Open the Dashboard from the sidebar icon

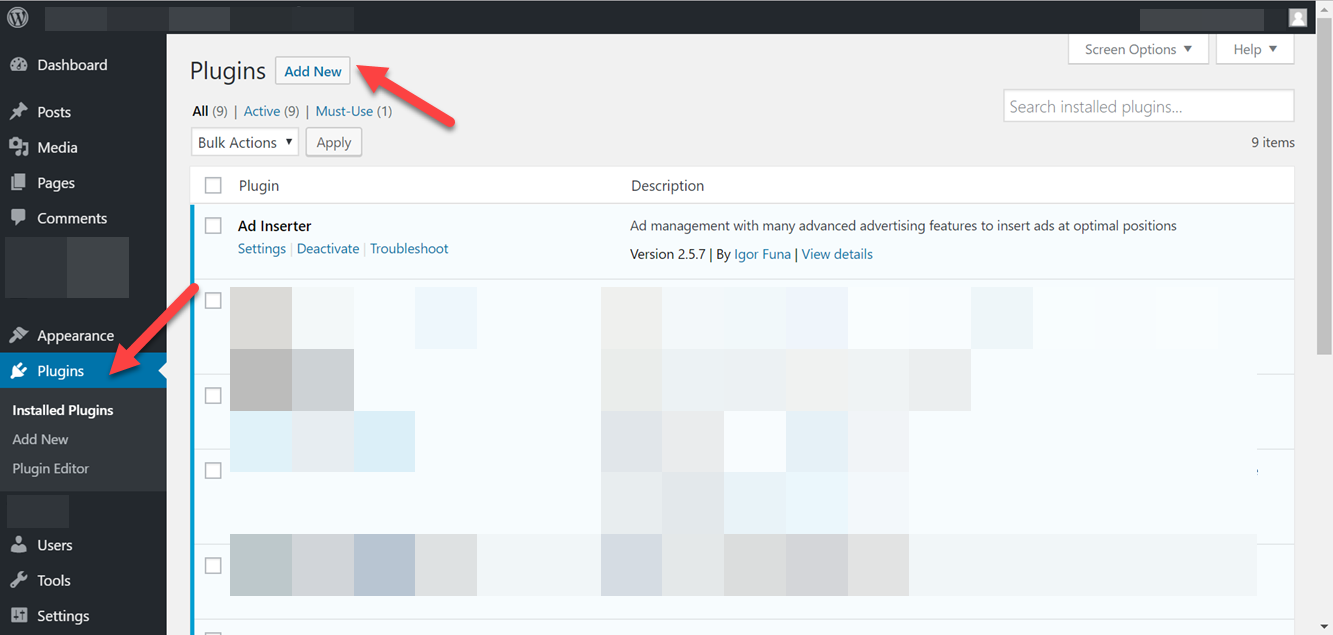point(21,64)
